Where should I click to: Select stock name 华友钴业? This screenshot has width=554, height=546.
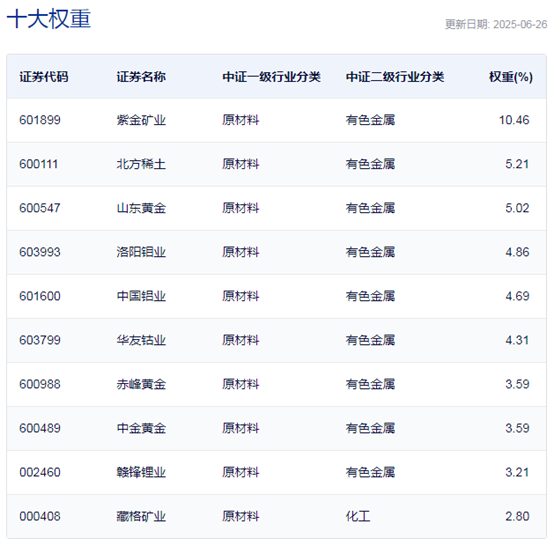coord(141,340)
